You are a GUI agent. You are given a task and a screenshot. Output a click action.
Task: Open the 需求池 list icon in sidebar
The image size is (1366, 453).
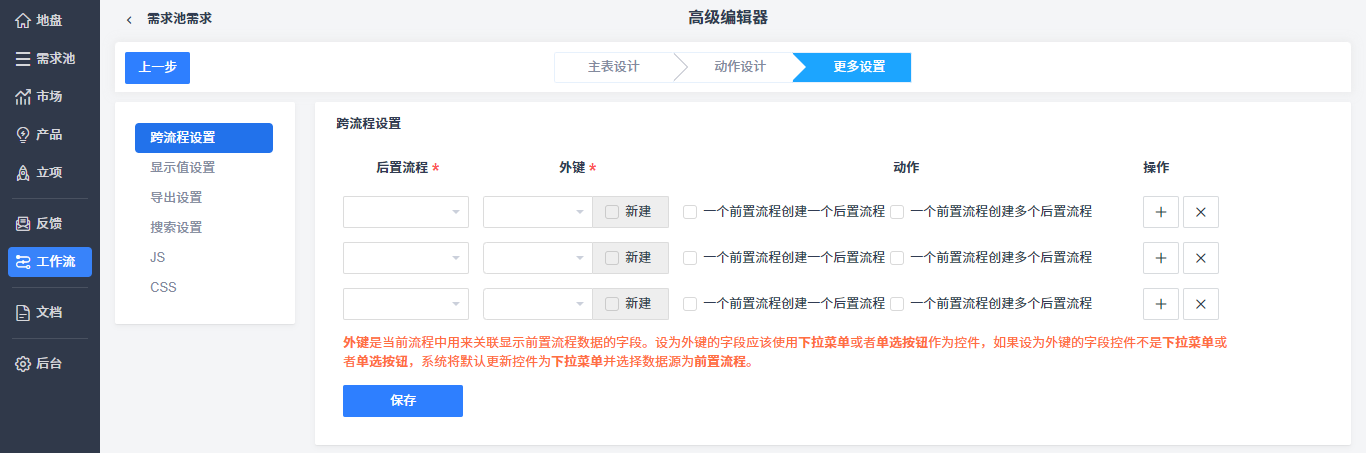[x=23, y=58]
